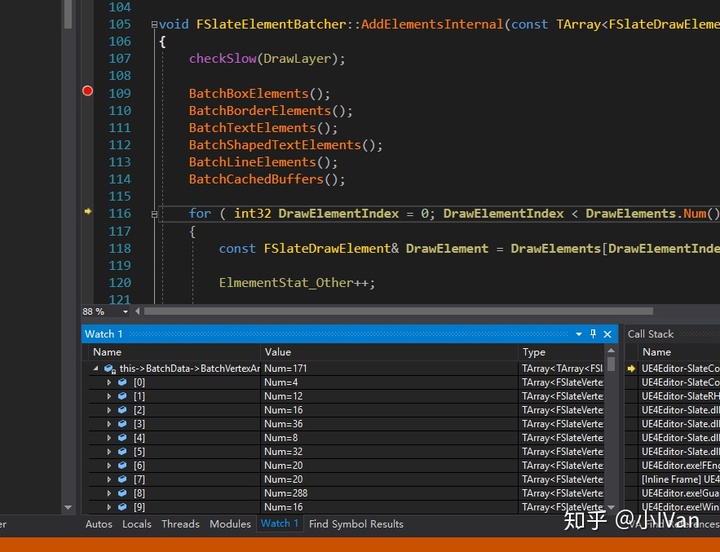Viewport: 720px width, 552px height.
Task: Open the Find Symbol Results tab
Action: point(356,524)
